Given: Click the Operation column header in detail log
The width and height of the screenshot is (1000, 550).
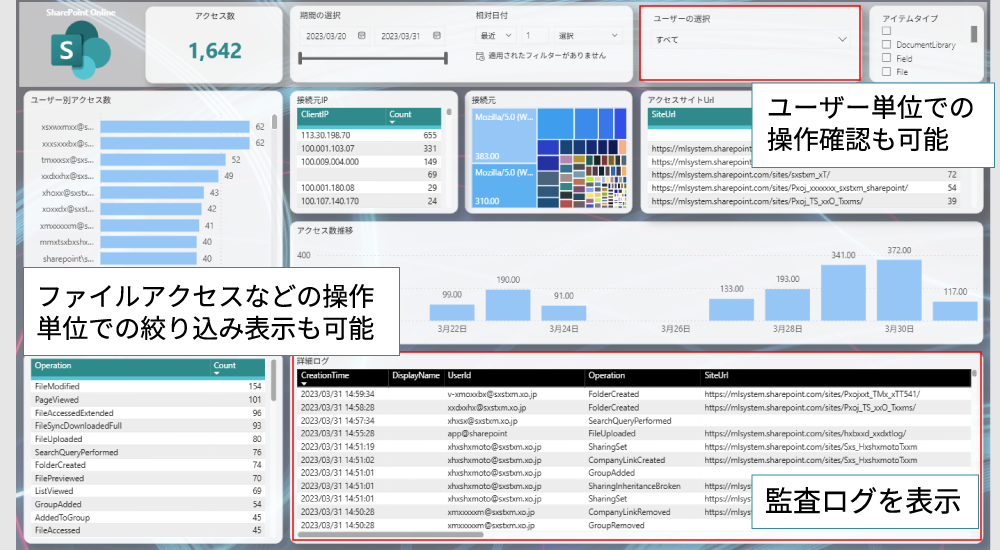Looking at the screenshot, I should 607,376.
